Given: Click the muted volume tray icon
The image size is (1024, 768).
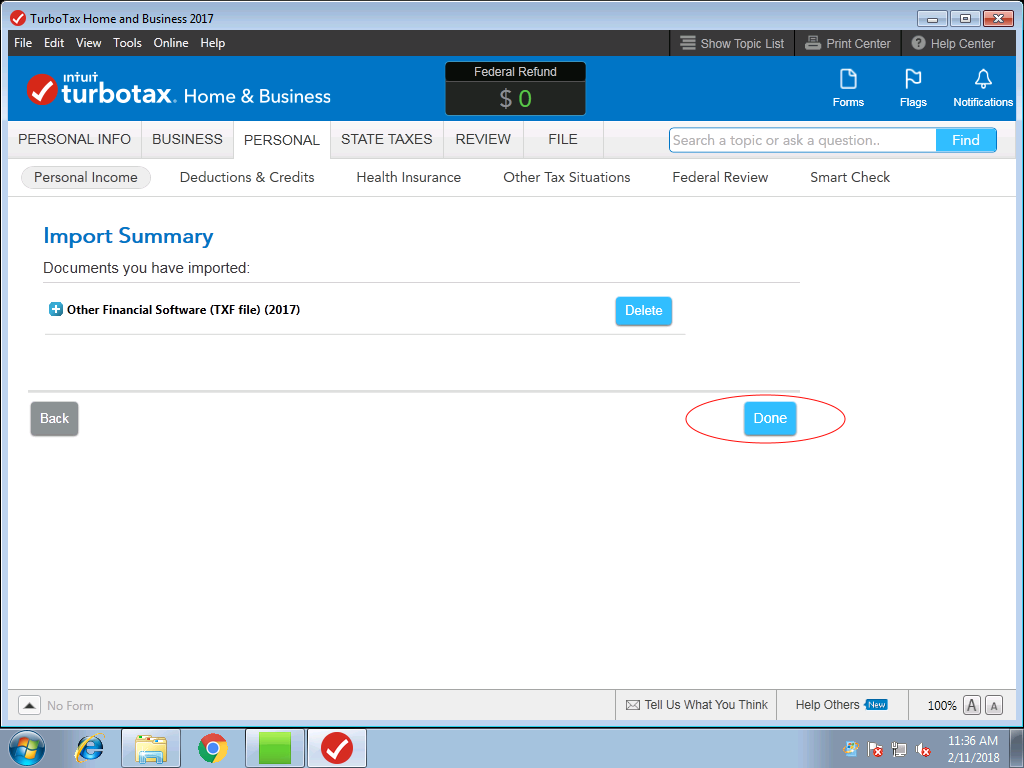Looking at the screenshot, I should point(923,750).
